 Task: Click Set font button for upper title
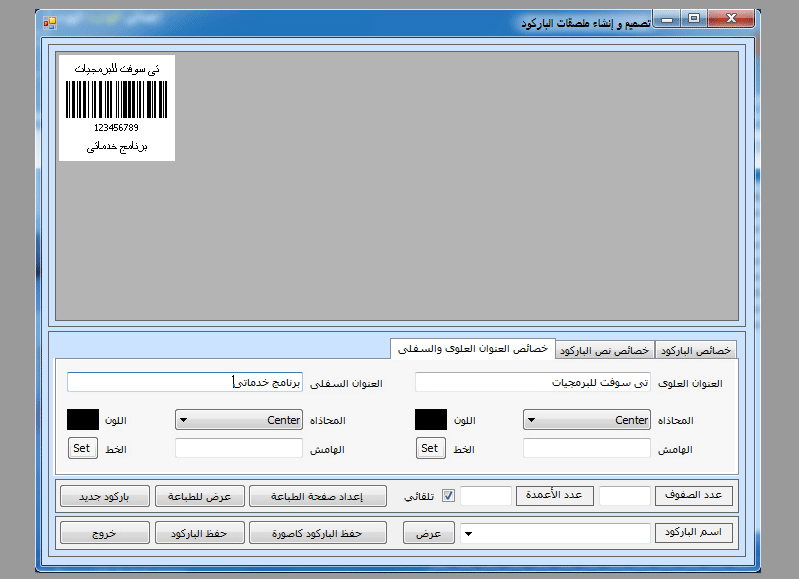coord(431,449)
